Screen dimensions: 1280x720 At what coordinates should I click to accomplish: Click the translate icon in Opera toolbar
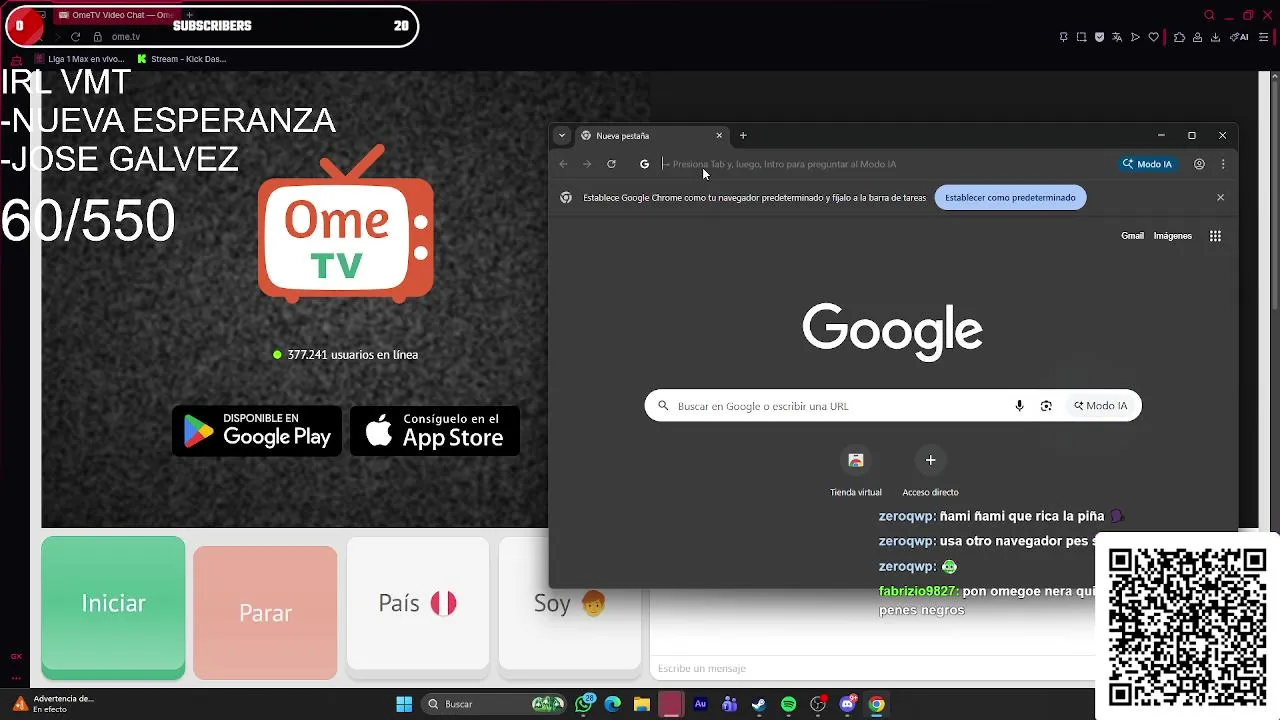tap(1117, 37)
